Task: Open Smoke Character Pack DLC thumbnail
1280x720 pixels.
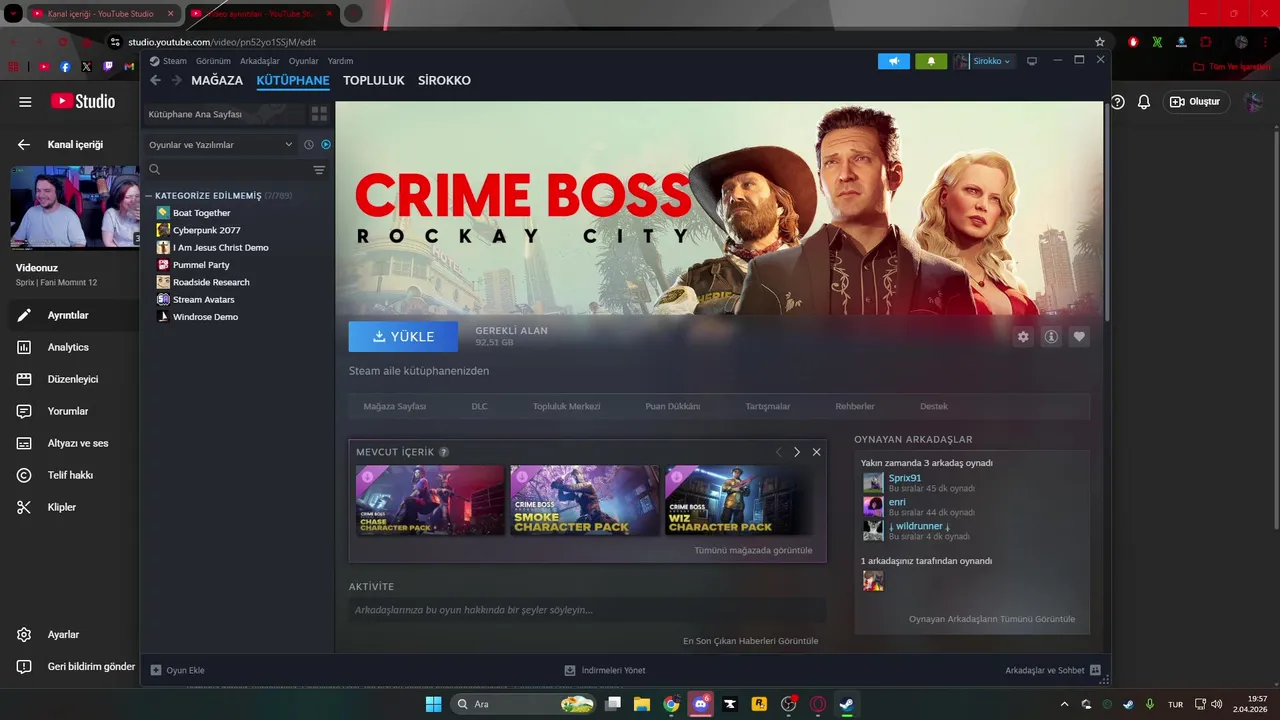Action: click(586, 500)
